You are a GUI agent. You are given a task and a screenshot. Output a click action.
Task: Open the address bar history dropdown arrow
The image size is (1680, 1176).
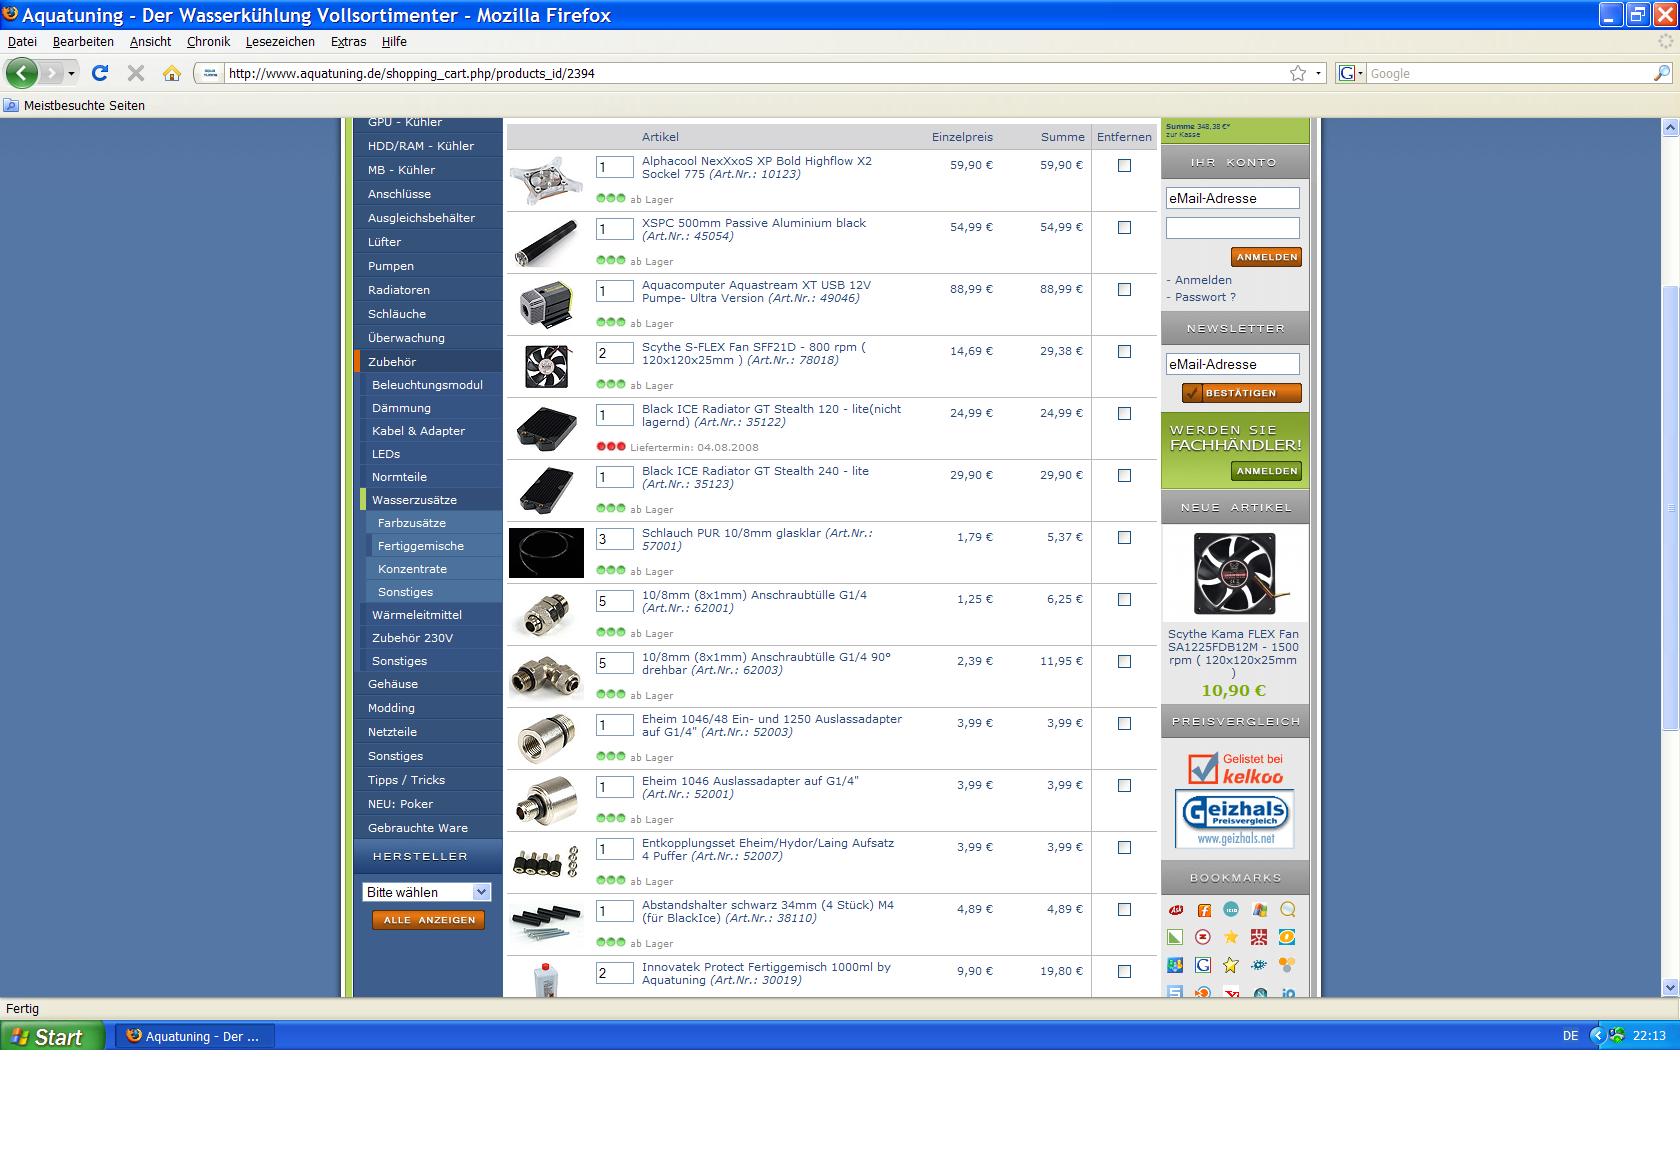tap(1318, 73)
